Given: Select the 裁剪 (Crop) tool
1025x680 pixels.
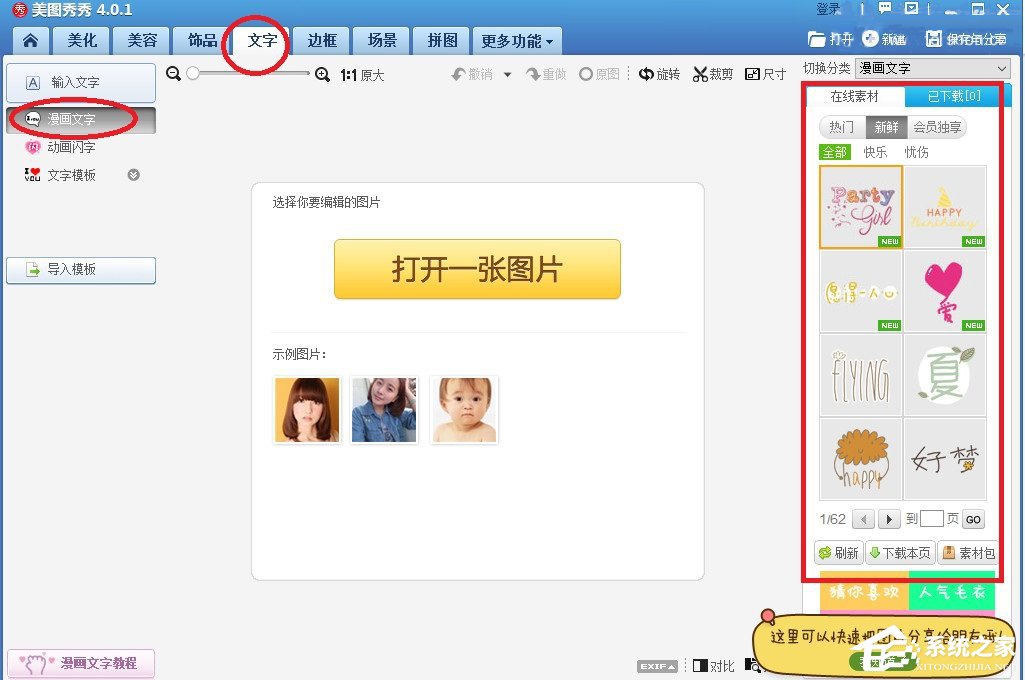Looking at the screenshot, I should (x=712, y=74).
